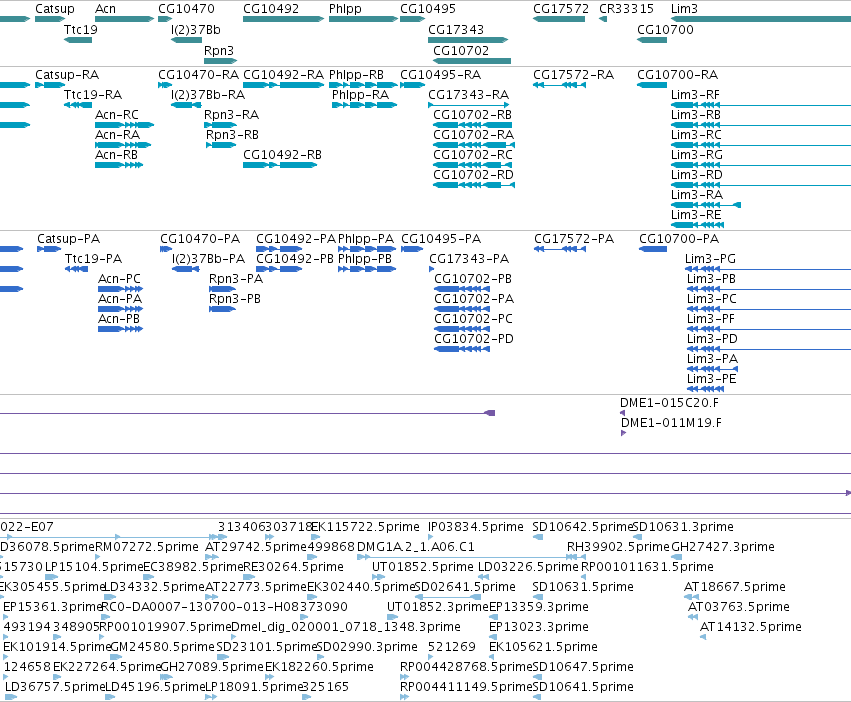Click the Ttc19 gene label
Viewport: 851px width, 702px height.
point(80,29)
